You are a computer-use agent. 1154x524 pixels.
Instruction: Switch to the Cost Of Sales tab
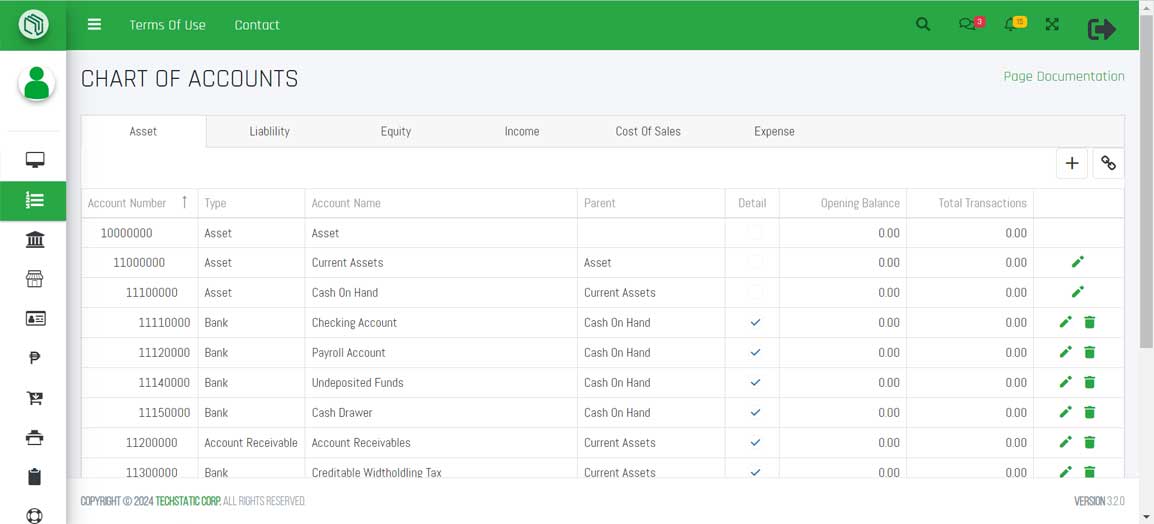click(648, 131)
